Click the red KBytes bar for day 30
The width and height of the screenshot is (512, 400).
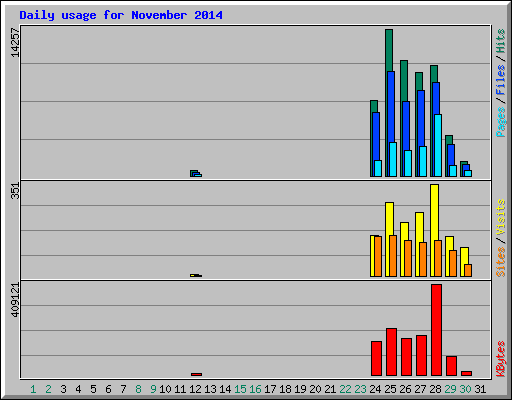466,373
